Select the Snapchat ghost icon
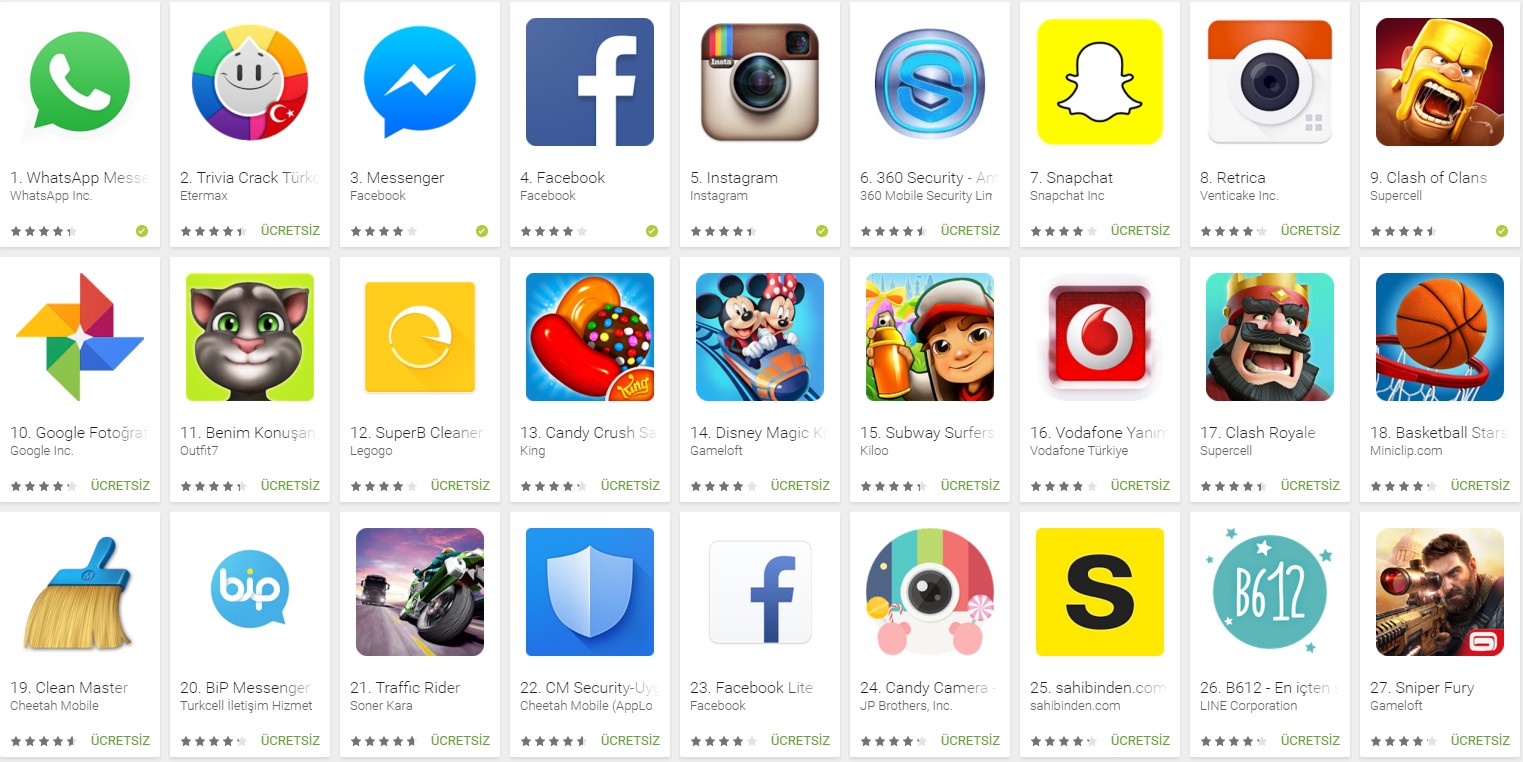Screen dimensions: 1523x762 [x=1100, y=82]
